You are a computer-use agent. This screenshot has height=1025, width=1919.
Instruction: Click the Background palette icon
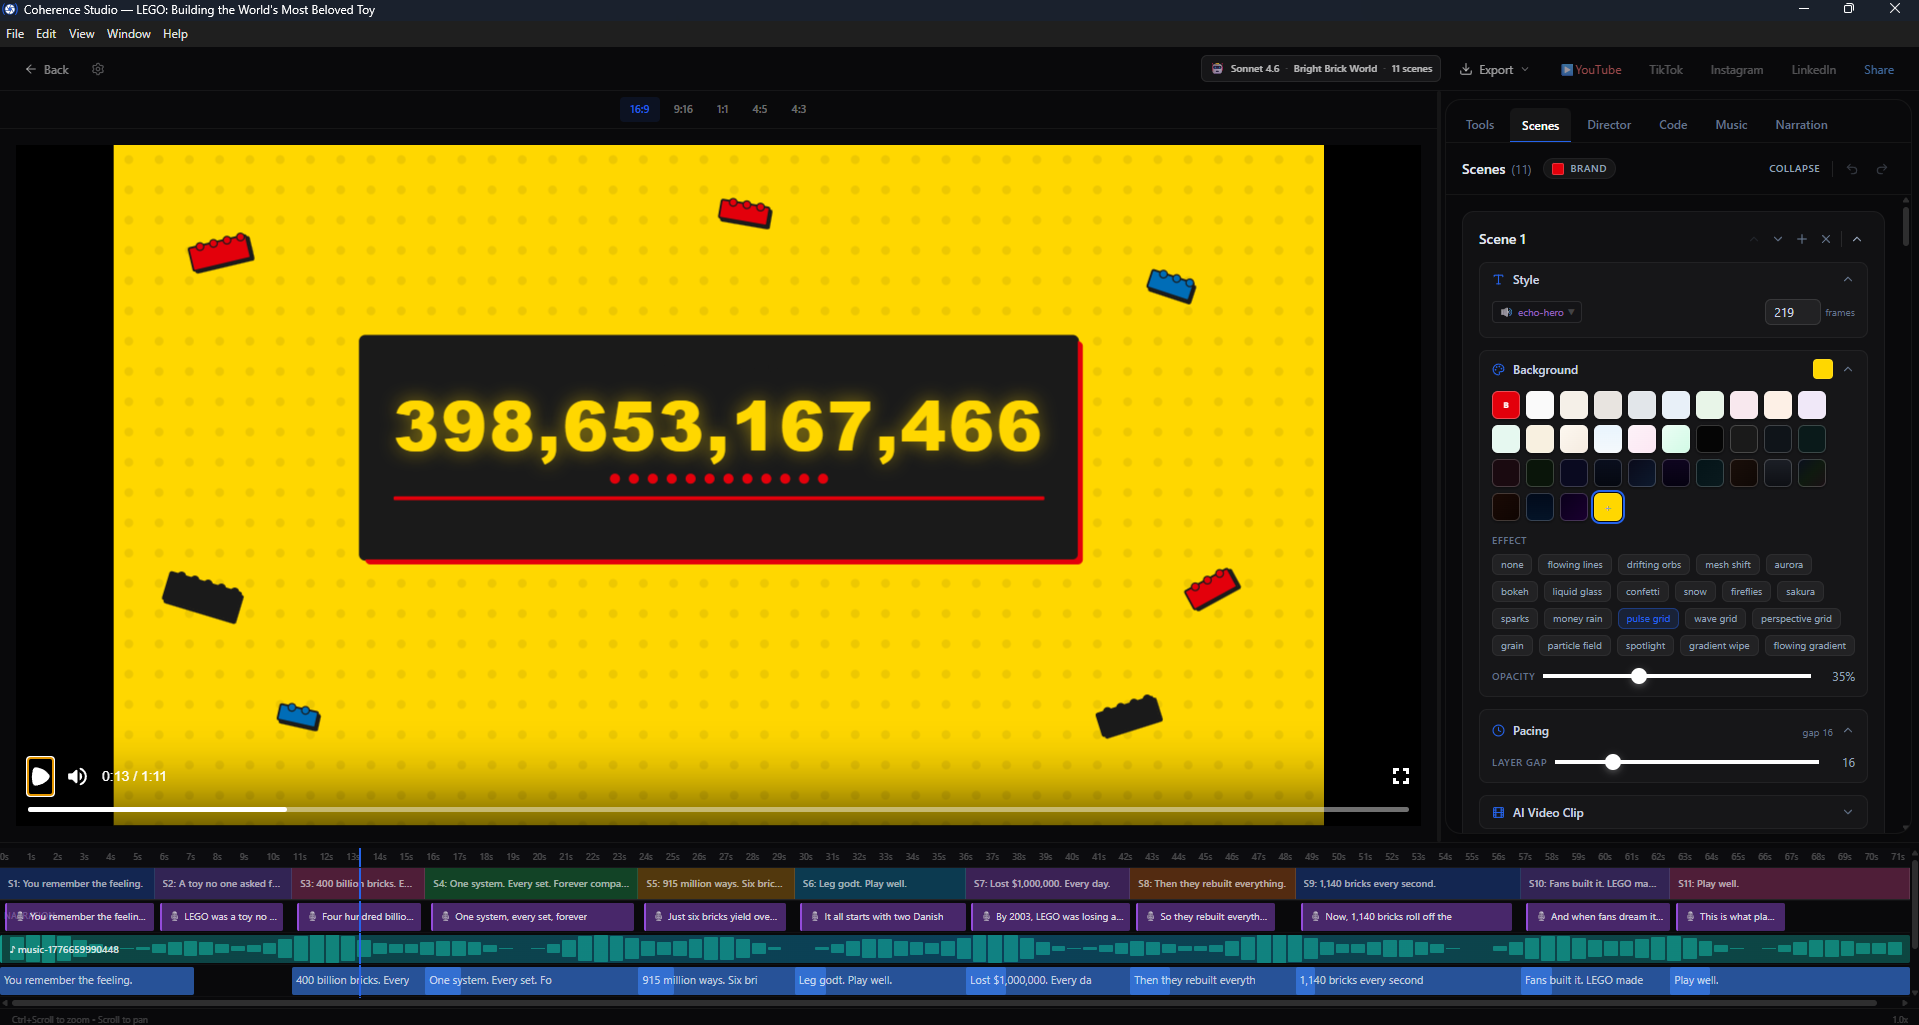1499,370
